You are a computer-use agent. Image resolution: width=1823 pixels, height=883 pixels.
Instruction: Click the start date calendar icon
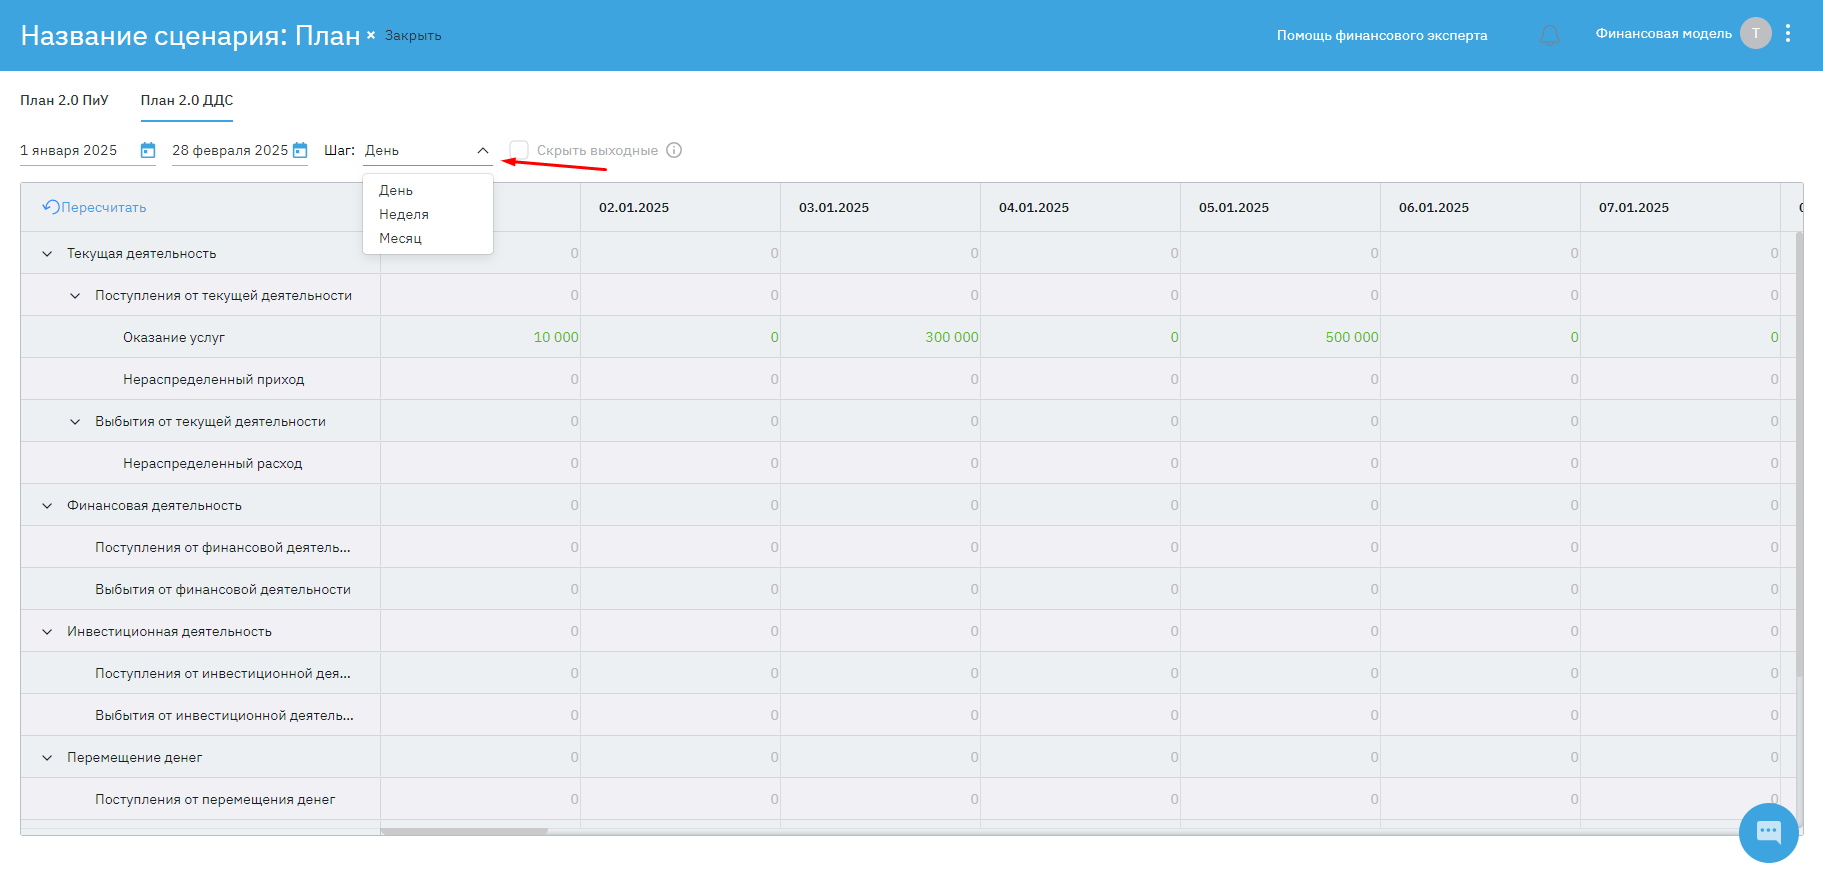148,150
